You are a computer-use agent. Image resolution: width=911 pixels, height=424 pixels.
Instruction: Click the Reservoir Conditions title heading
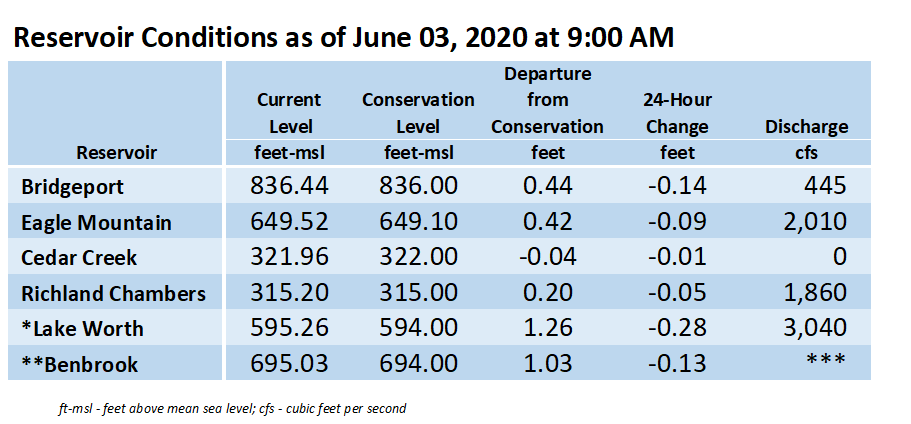343,38
